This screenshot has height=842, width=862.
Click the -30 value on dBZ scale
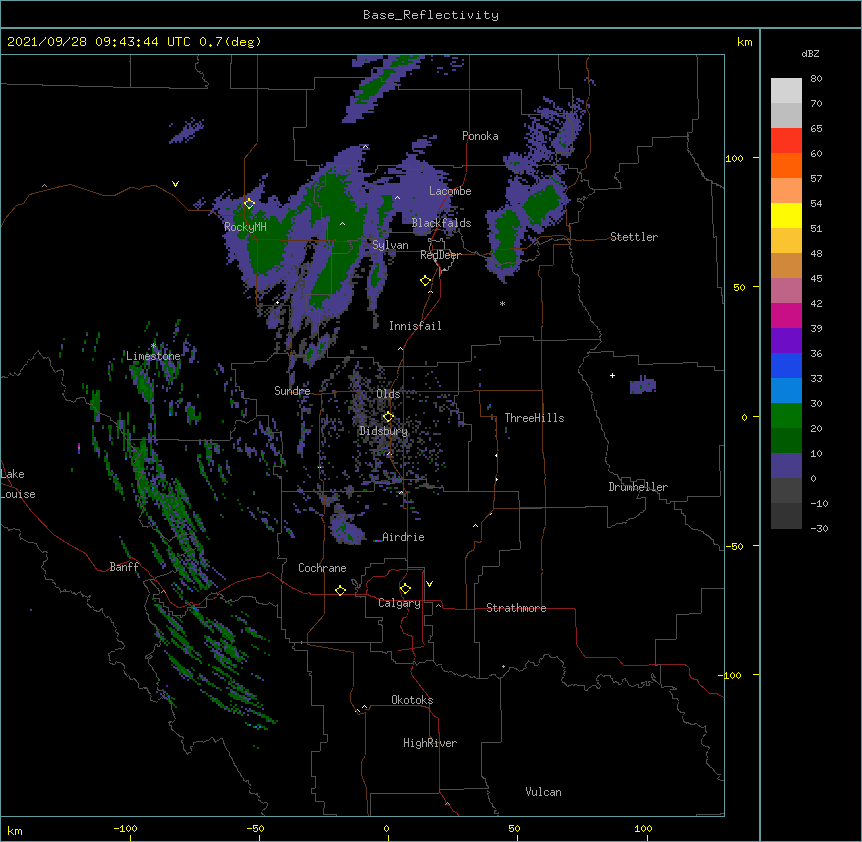819,529
